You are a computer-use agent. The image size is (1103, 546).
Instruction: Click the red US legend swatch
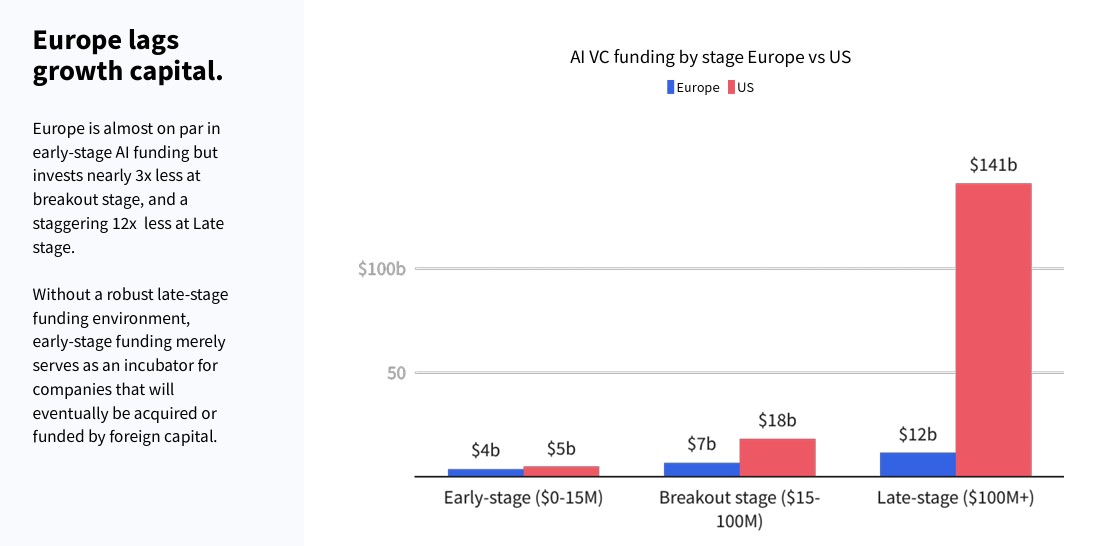click(x=732, y=87)
